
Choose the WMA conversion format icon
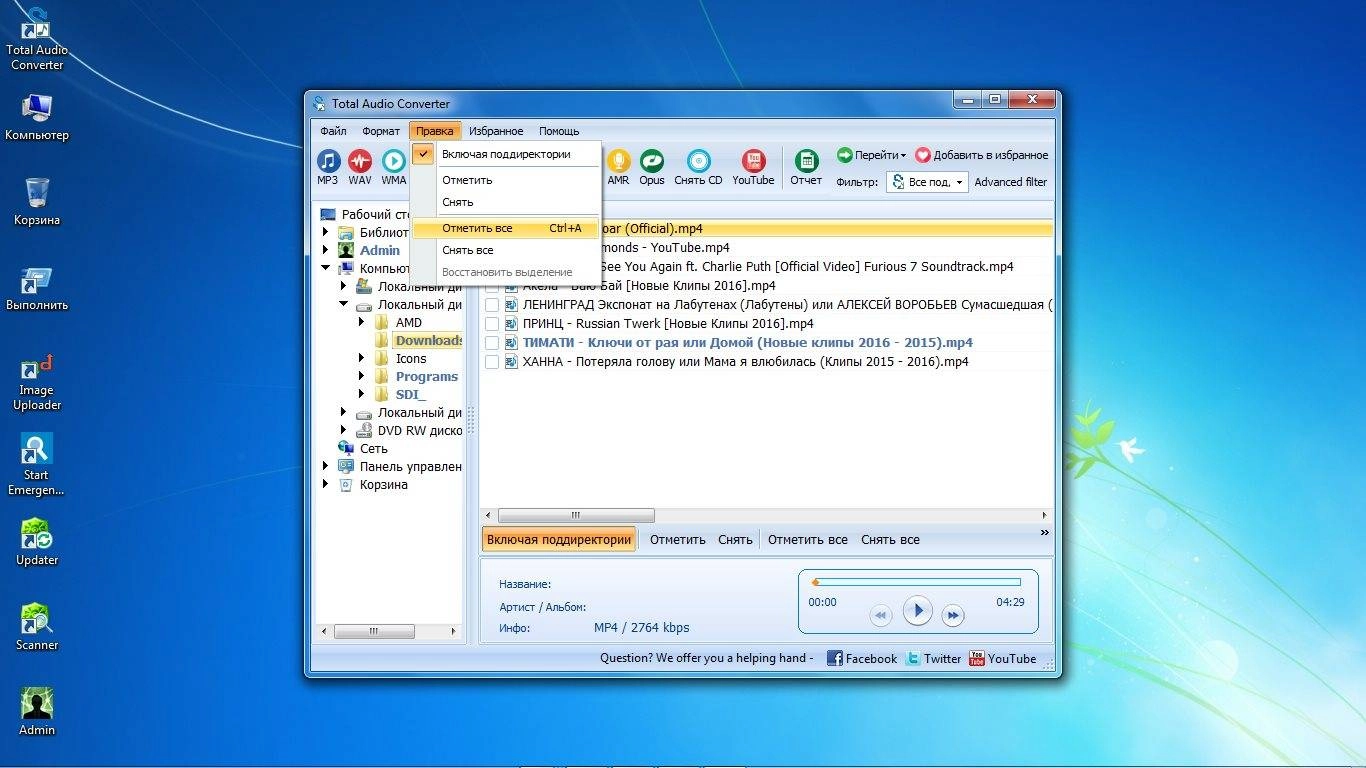coord(394,167)
